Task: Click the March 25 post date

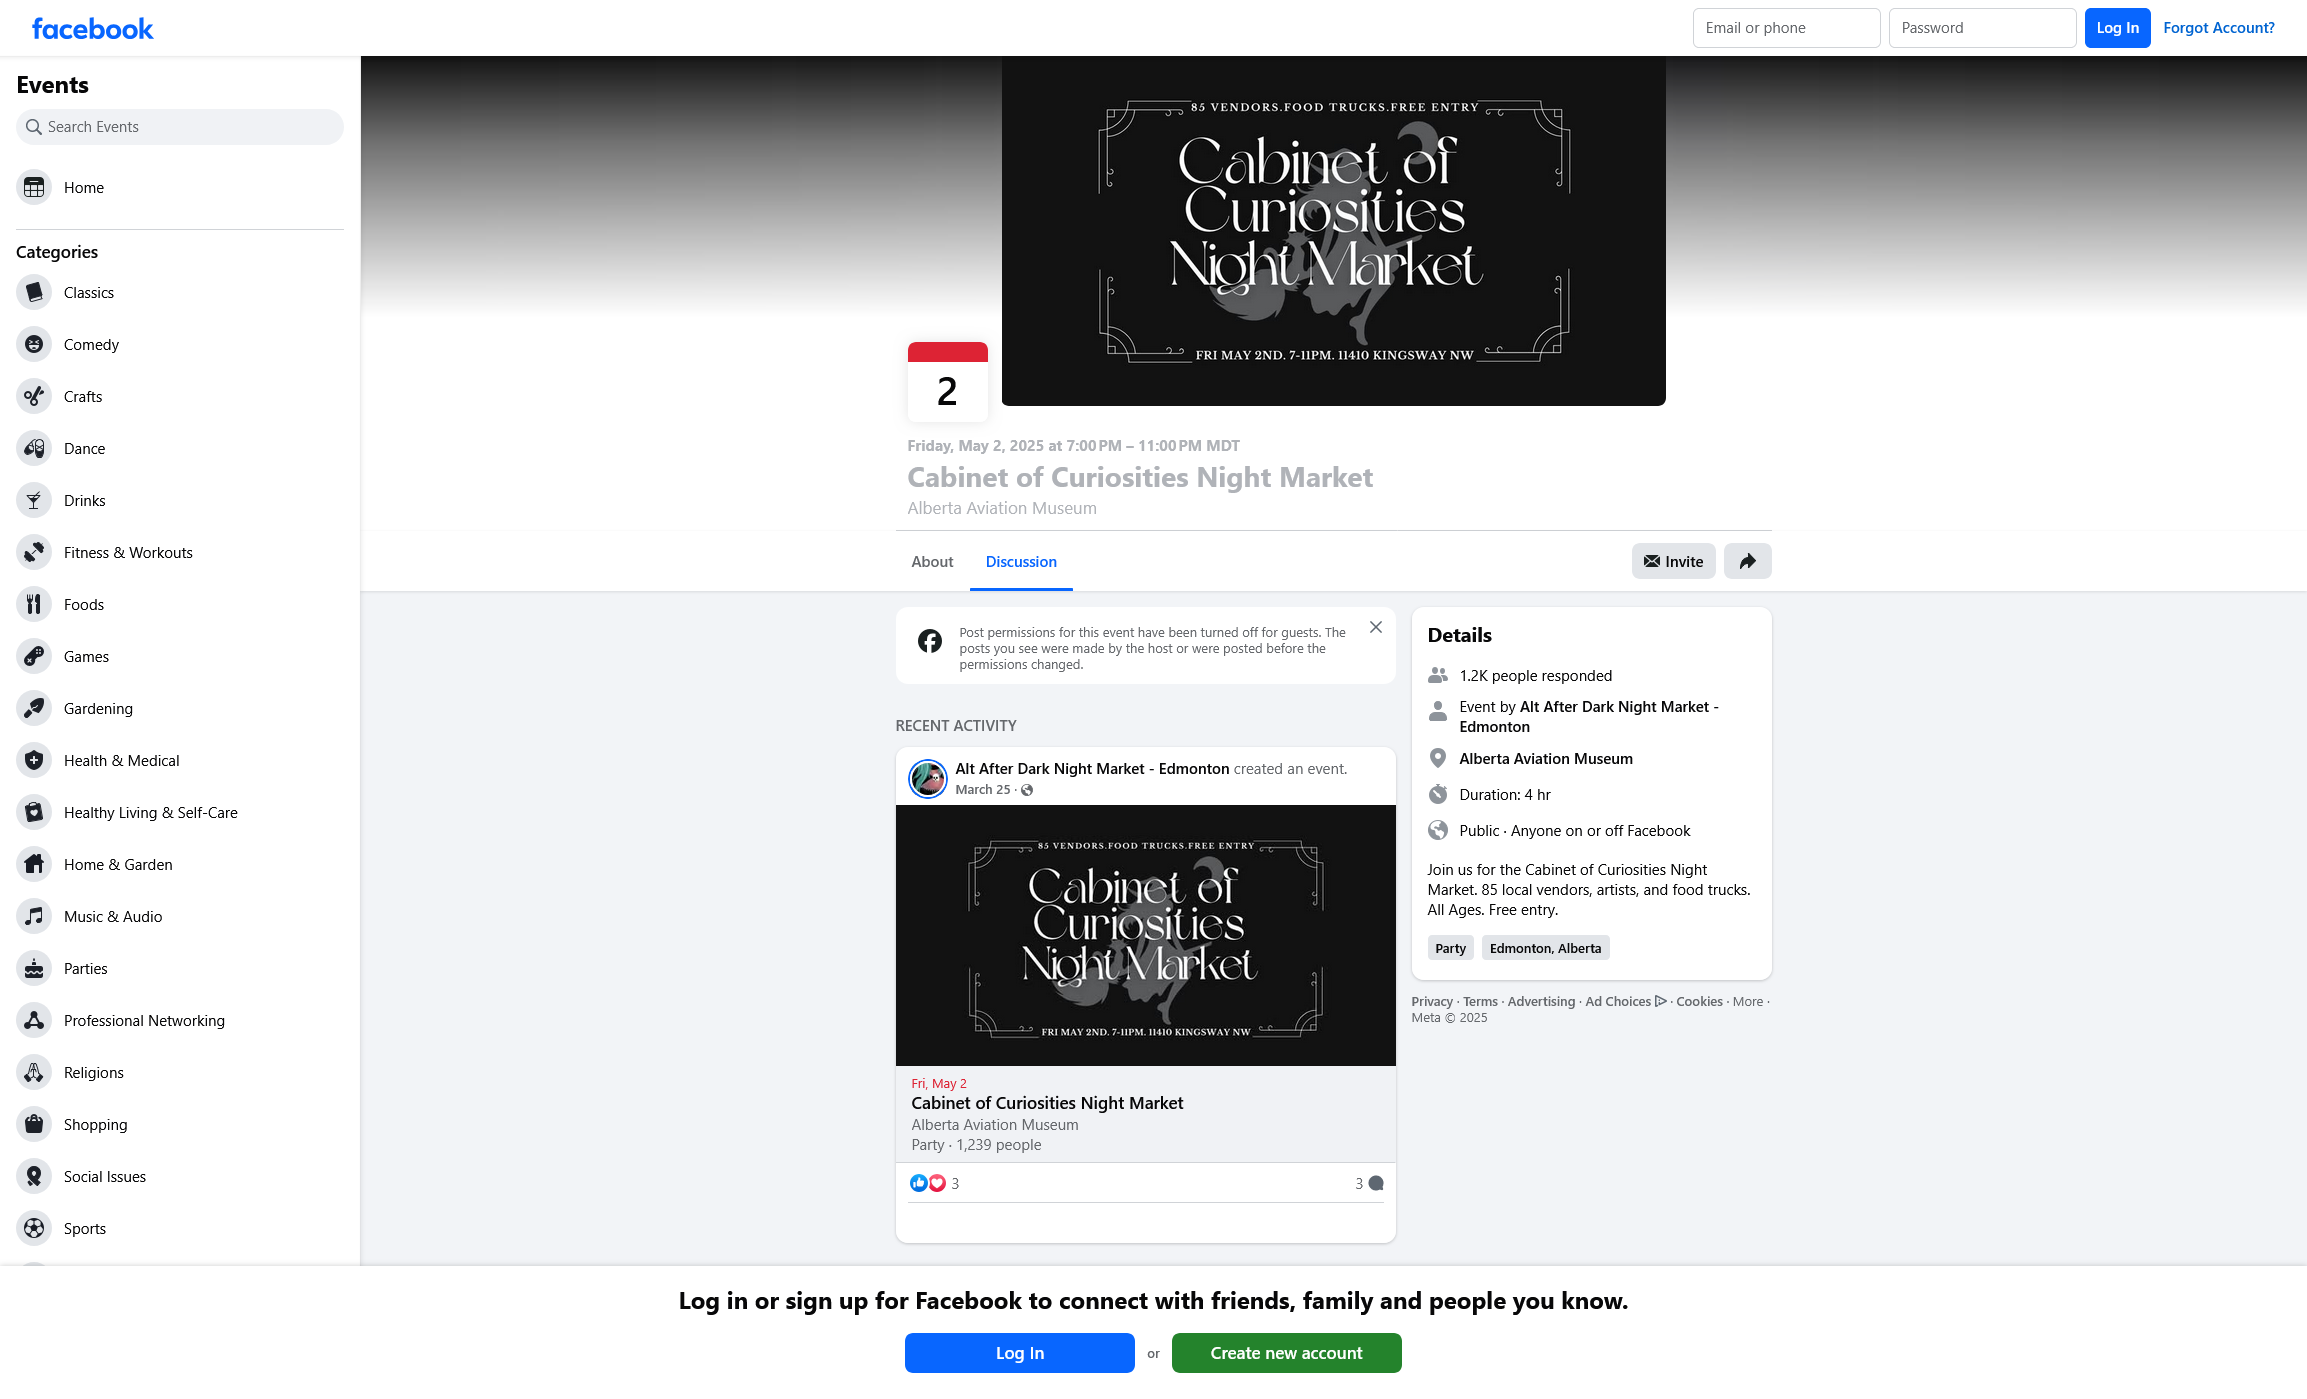Action: (x=982, y=790)
